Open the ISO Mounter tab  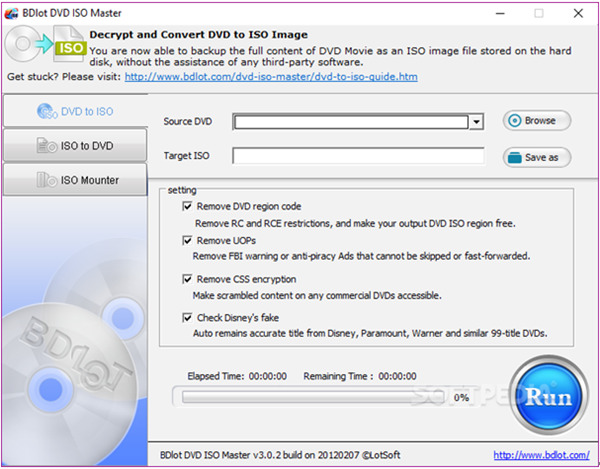point(75,180)
